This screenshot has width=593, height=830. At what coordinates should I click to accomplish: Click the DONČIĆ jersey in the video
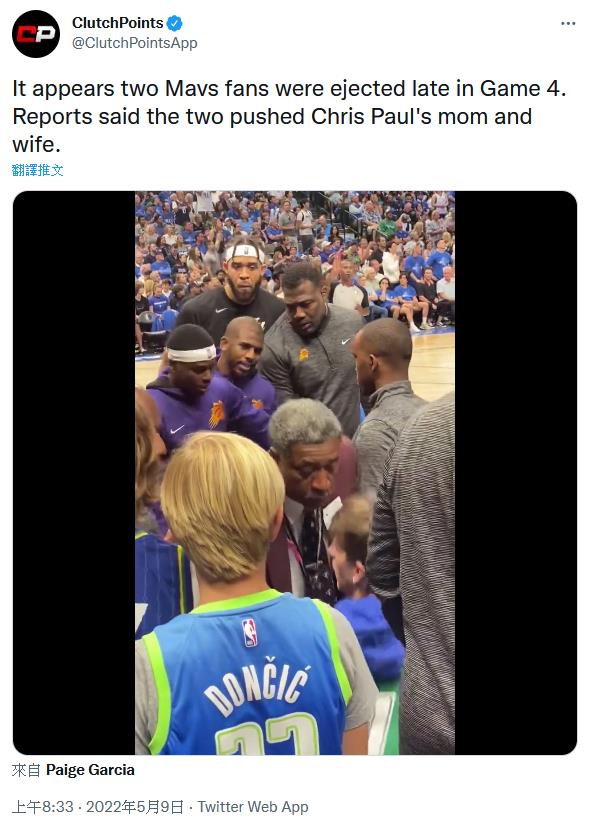(254, 678)
